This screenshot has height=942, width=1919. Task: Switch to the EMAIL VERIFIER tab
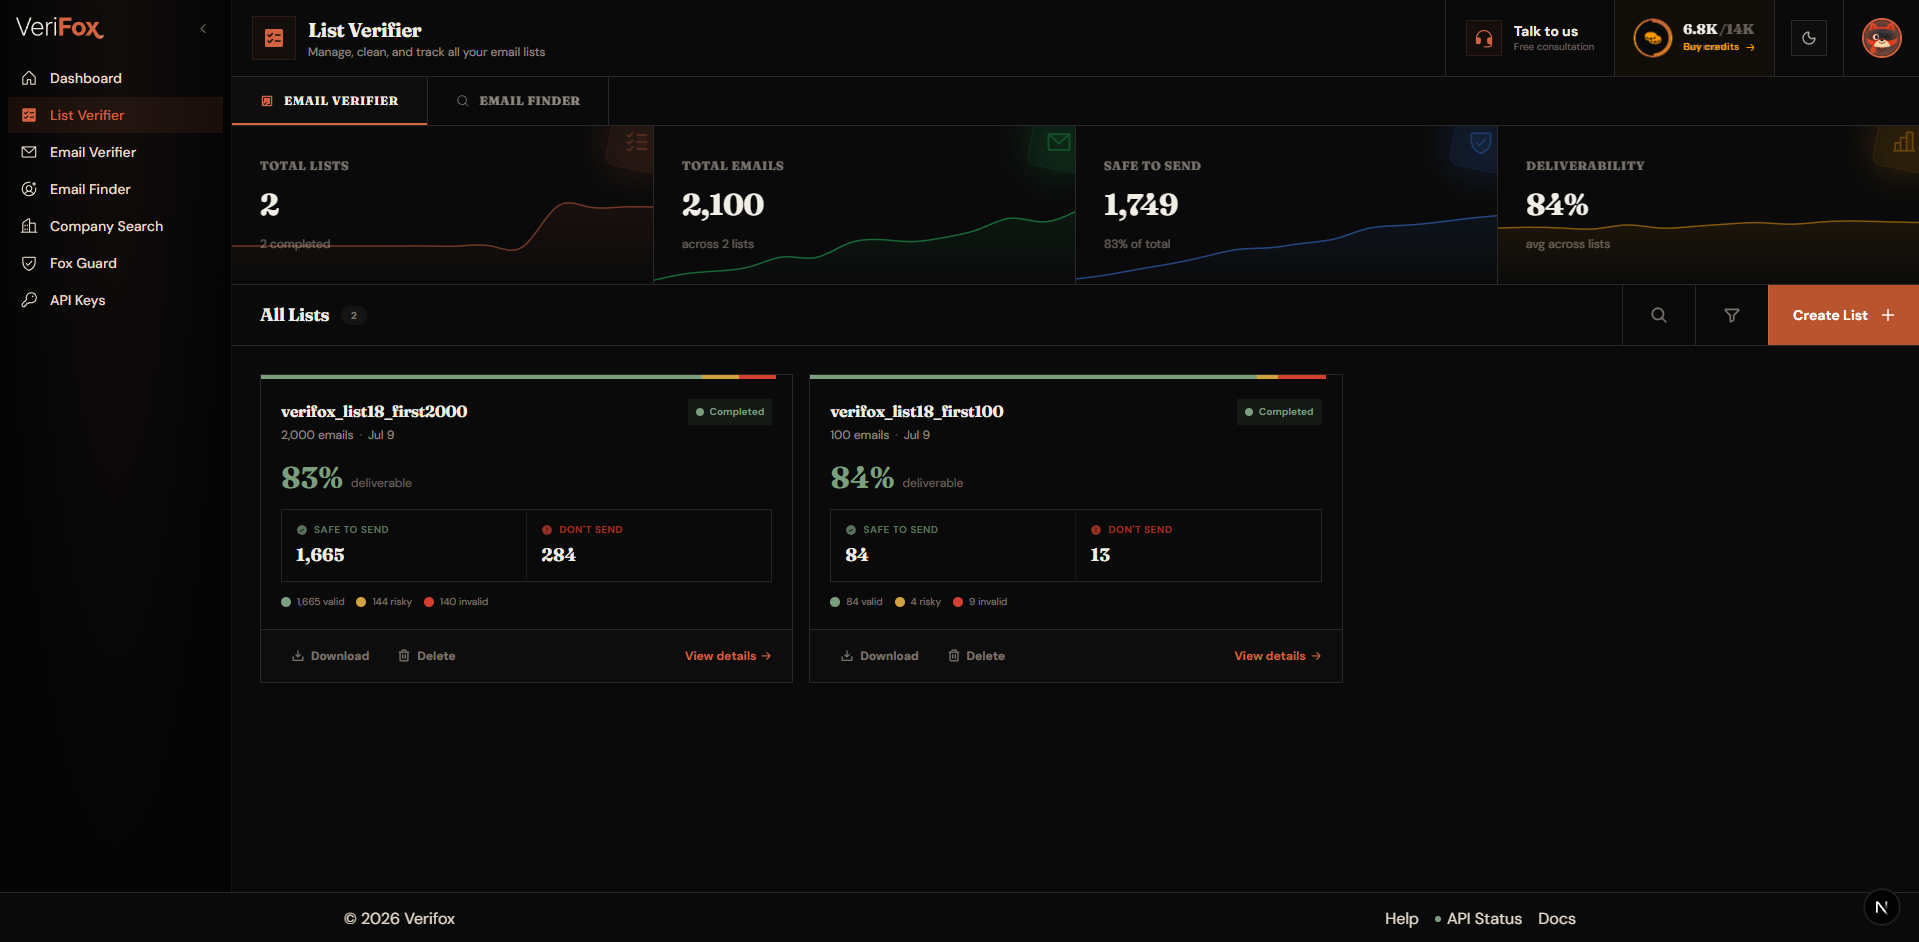[330, 101]
